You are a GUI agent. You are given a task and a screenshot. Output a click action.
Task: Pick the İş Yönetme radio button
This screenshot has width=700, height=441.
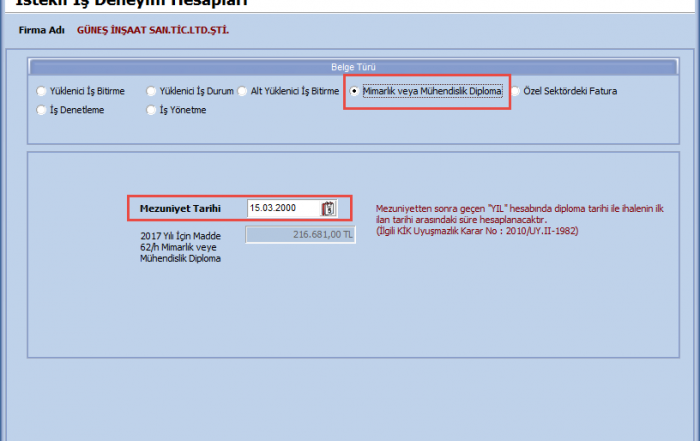click(152, 110)
